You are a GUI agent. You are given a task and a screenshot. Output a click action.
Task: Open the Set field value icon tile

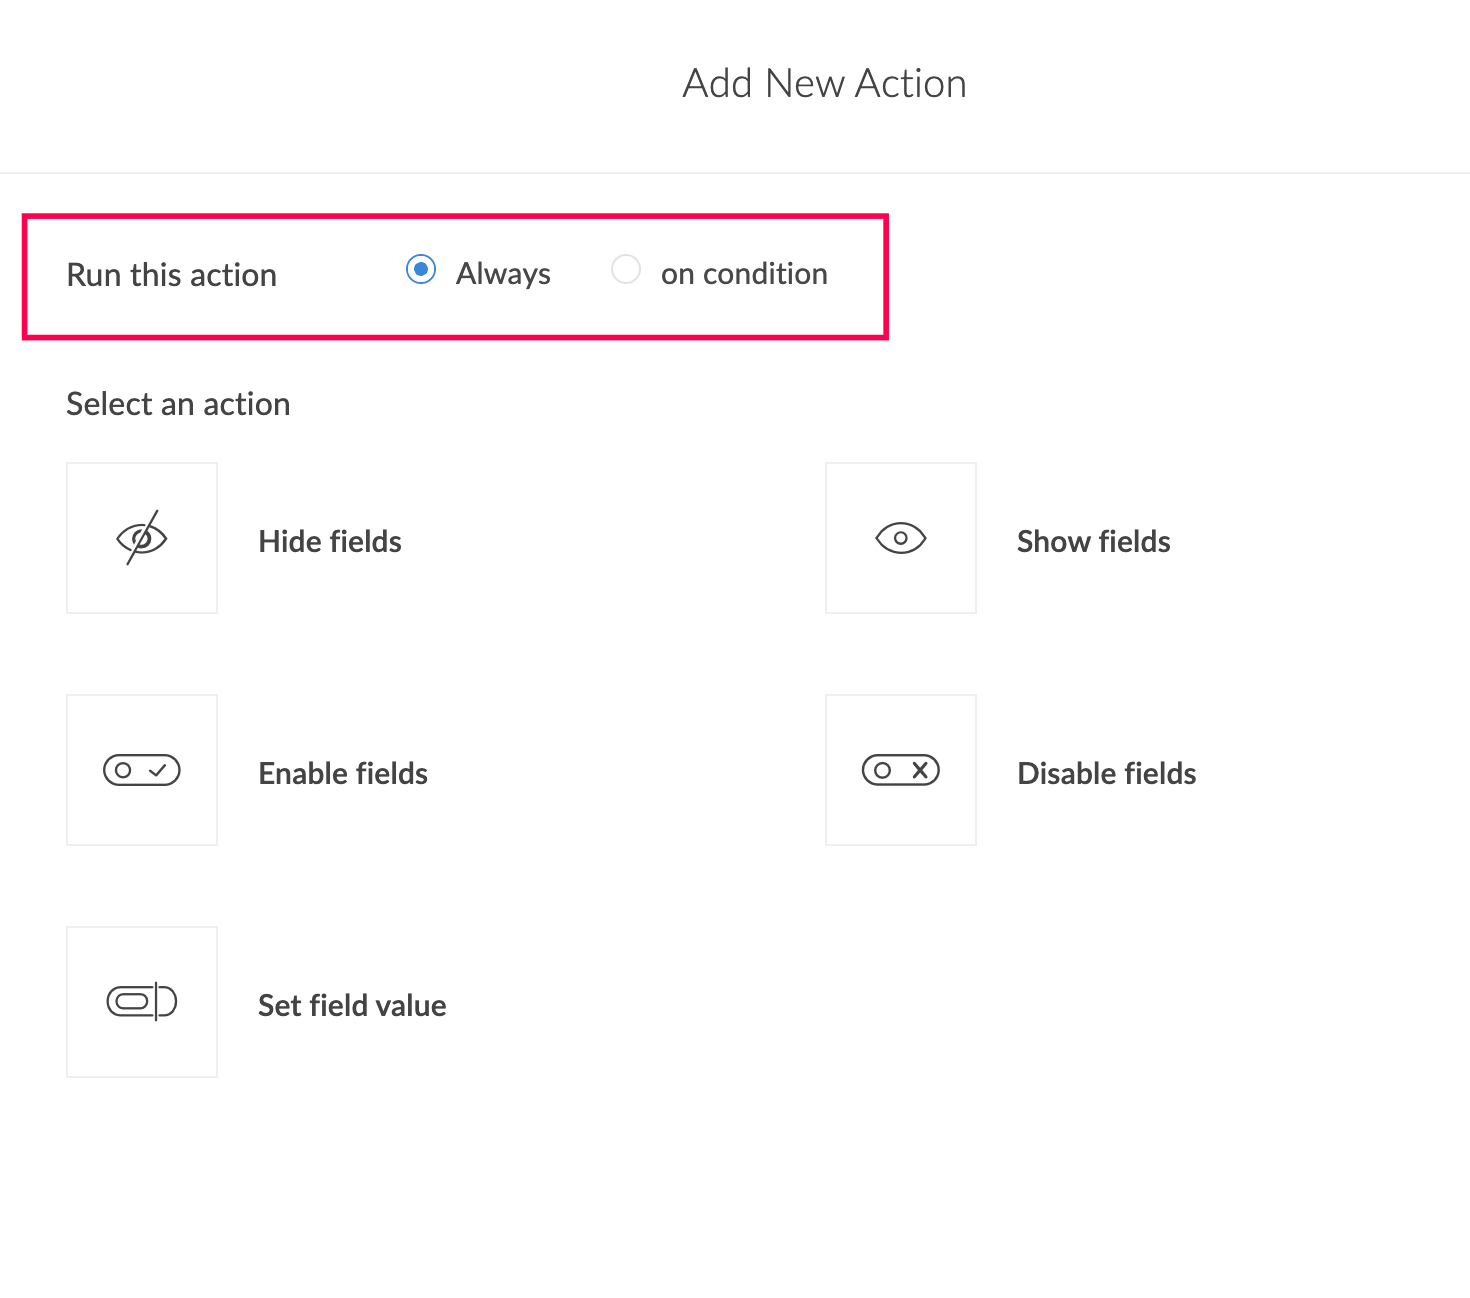pos(142,1002)
